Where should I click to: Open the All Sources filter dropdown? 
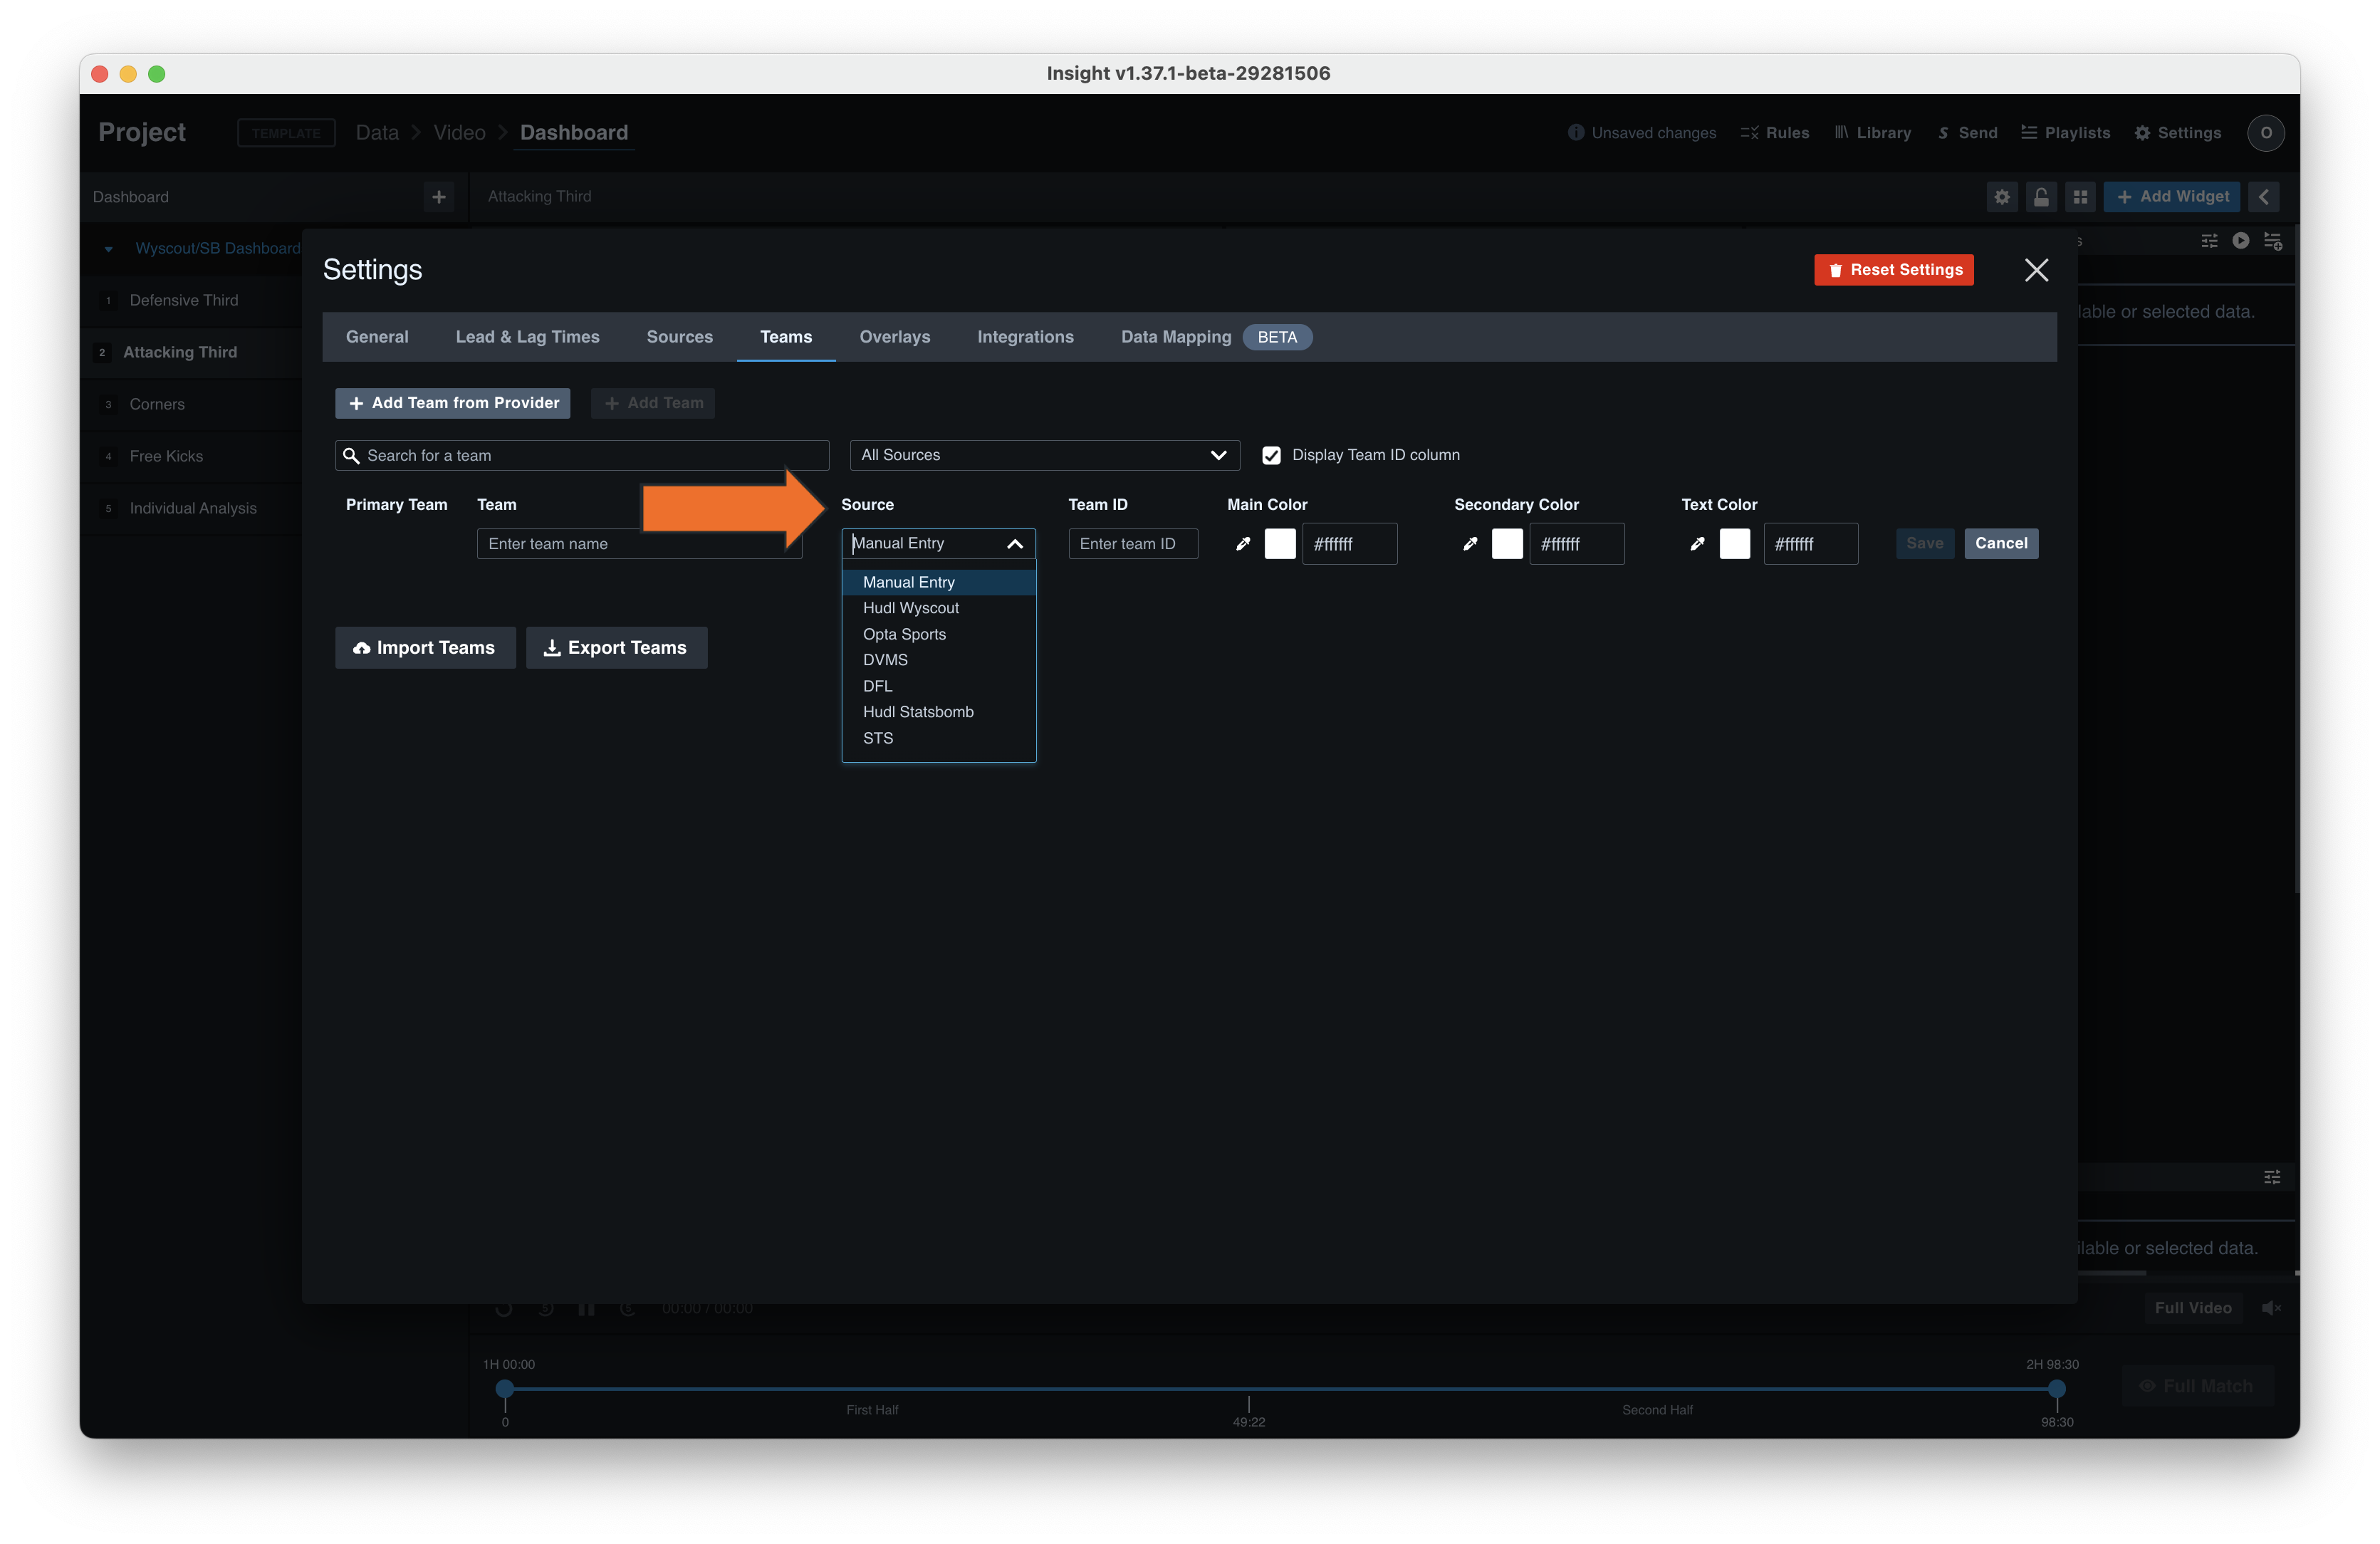click(1044, 455)
